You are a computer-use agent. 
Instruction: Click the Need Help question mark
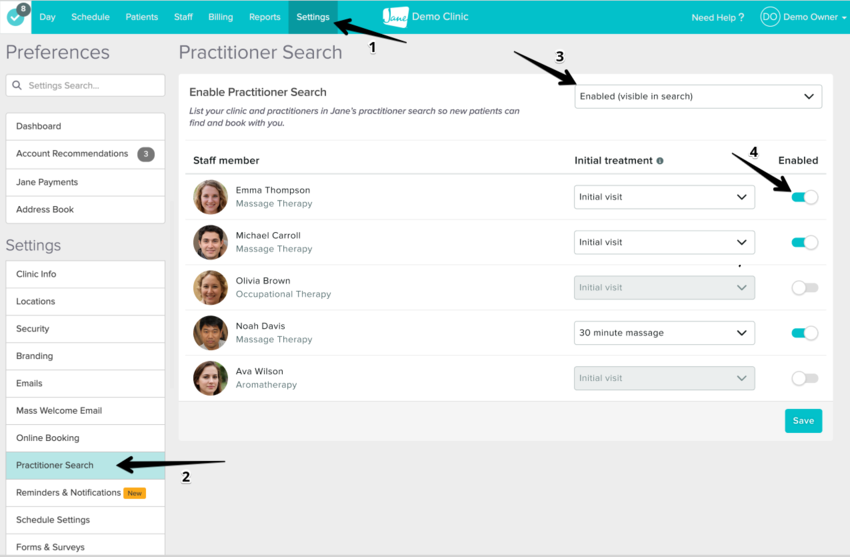(x=741, y=18)
